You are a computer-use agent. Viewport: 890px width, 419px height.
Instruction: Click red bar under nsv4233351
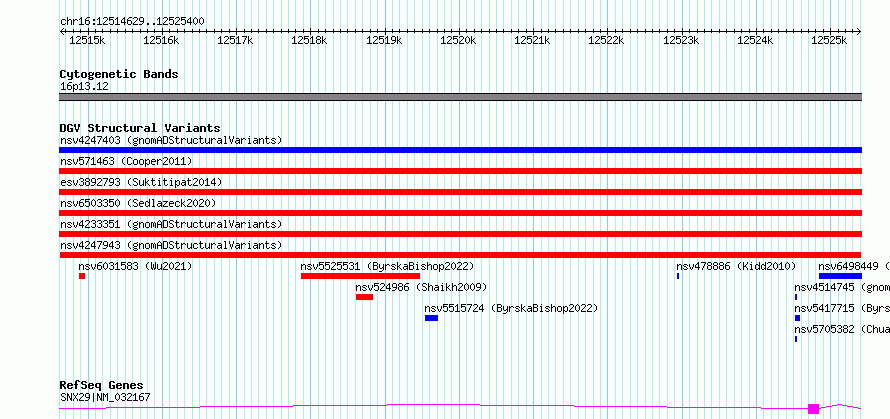pyautogui.click(x=460, y=234)
